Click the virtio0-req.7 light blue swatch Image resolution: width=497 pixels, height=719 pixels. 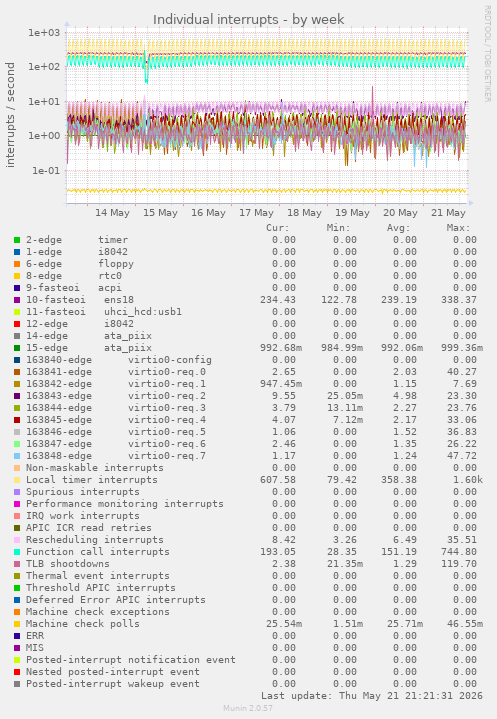click(x=17, y=456)
